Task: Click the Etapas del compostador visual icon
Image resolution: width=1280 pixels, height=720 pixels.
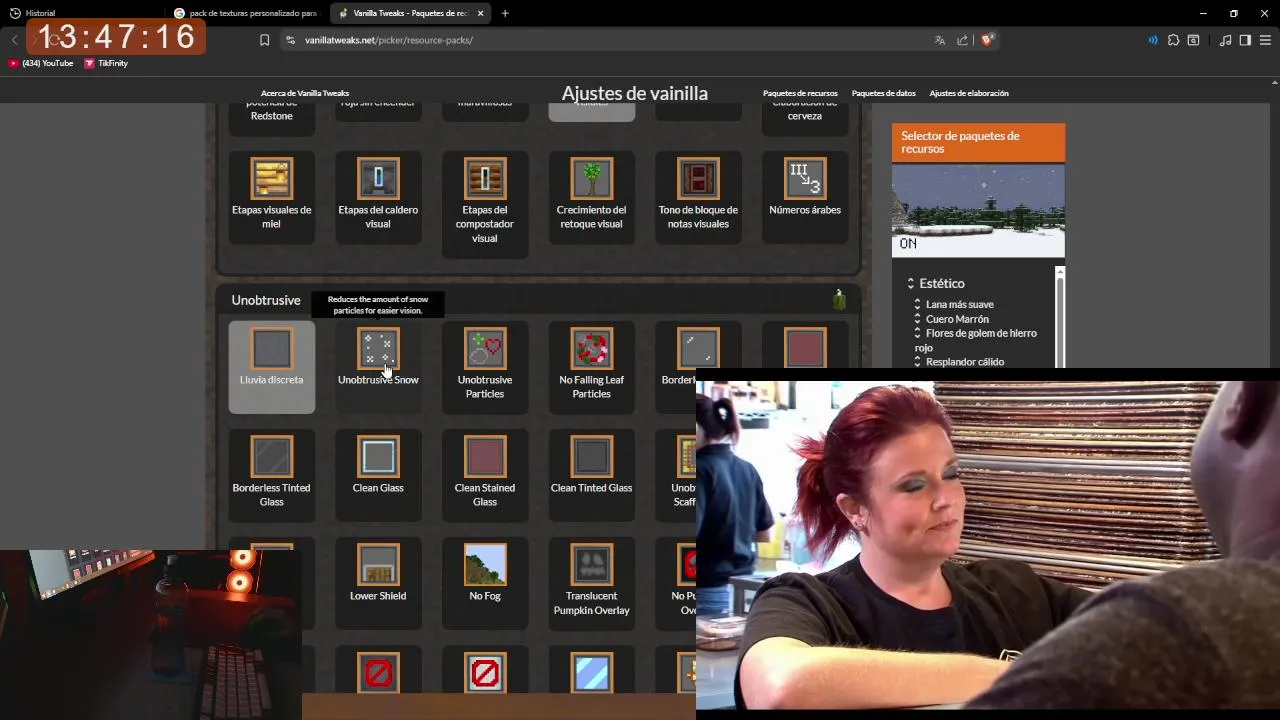Action: pos(485,179)
